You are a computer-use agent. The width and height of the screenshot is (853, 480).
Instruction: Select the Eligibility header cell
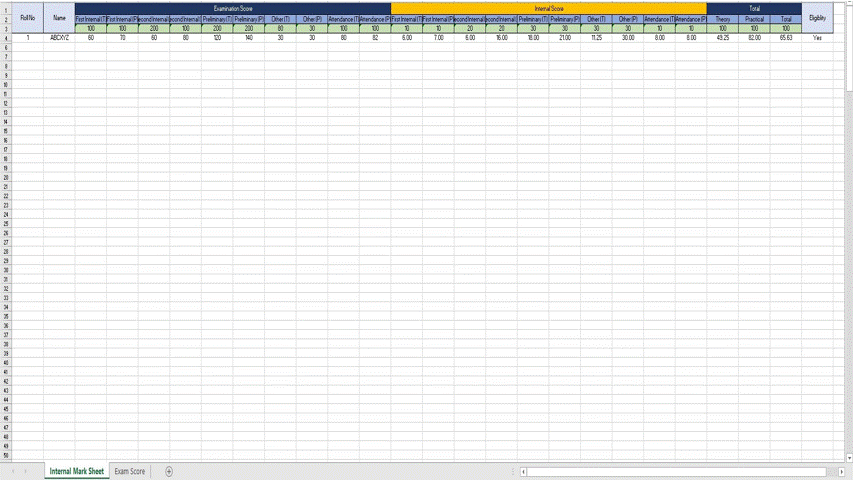coord(817,17)
